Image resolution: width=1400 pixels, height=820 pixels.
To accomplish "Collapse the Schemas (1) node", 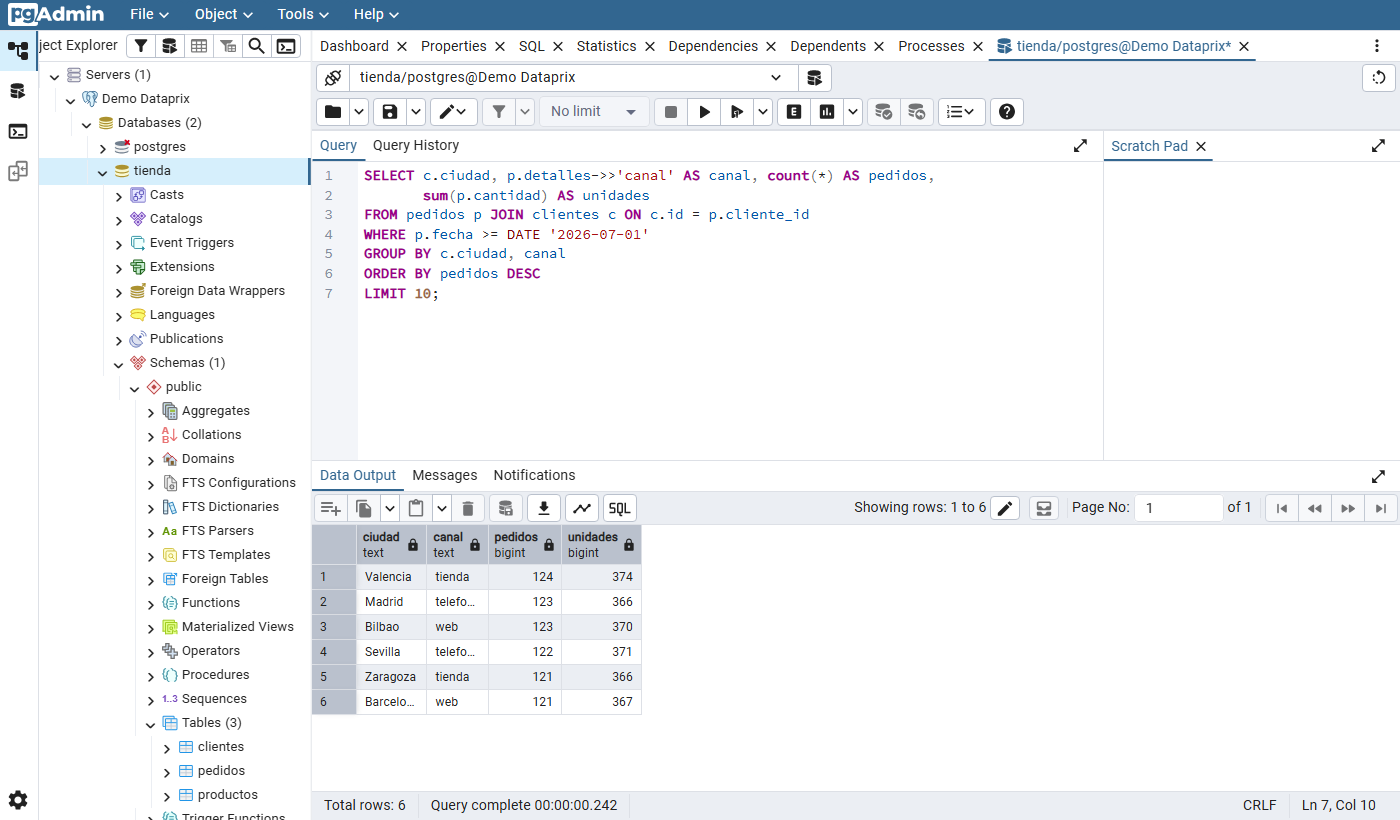I will coord(118,363).
